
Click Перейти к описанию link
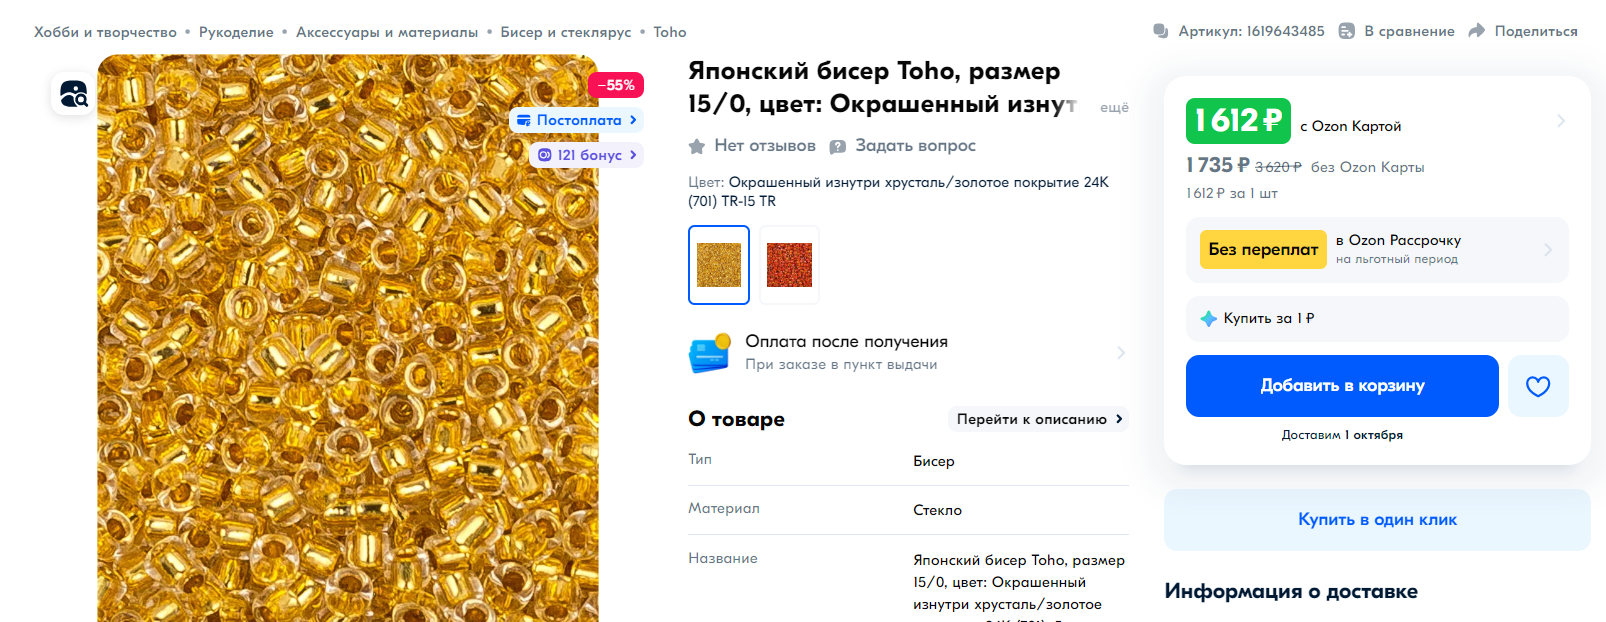pyautogui.click(x=1039, y=419)
